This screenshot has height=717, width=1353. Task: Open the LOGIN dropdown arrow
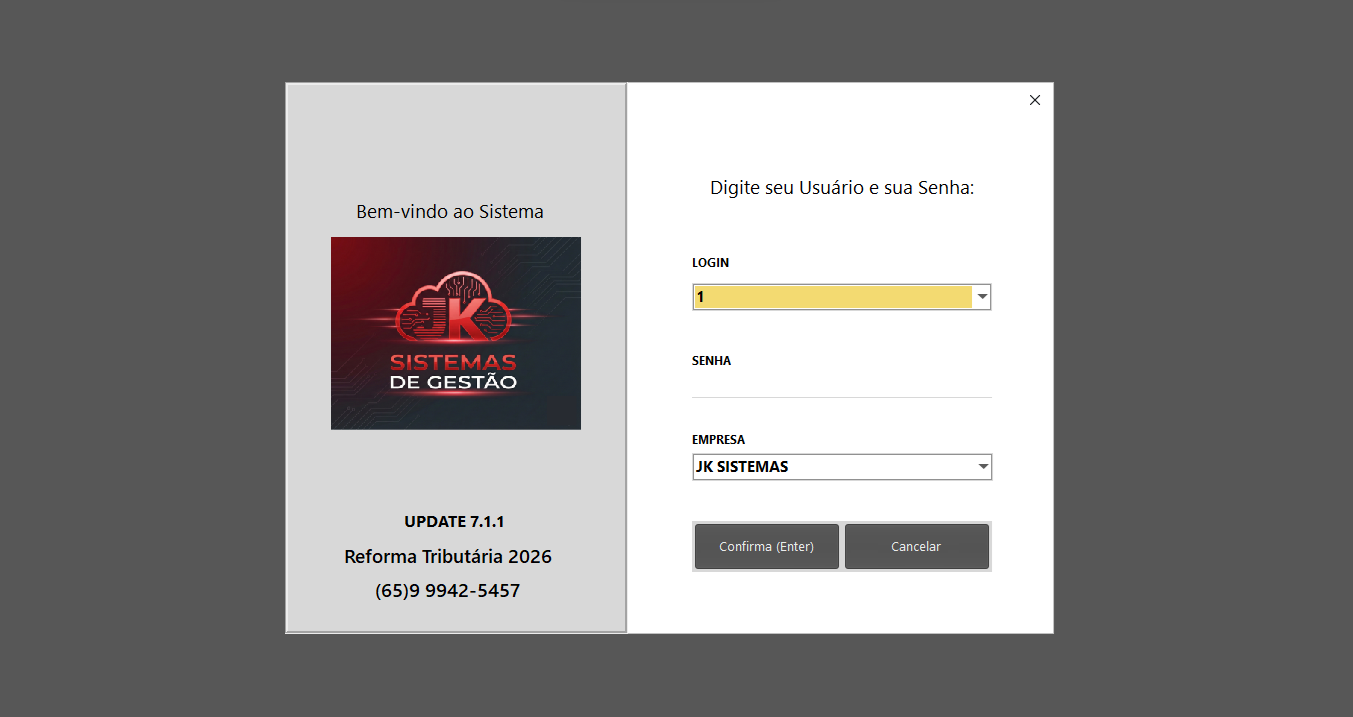pos(982,297)
